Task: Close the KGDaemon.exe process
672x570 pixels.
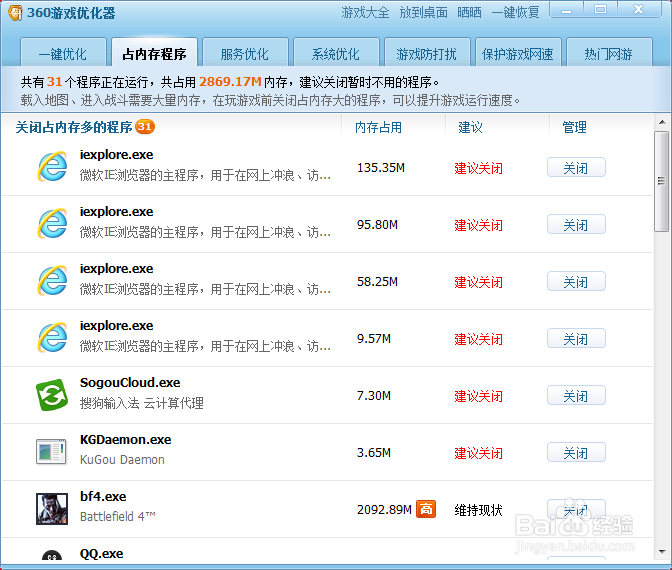Action: [576, 453]
